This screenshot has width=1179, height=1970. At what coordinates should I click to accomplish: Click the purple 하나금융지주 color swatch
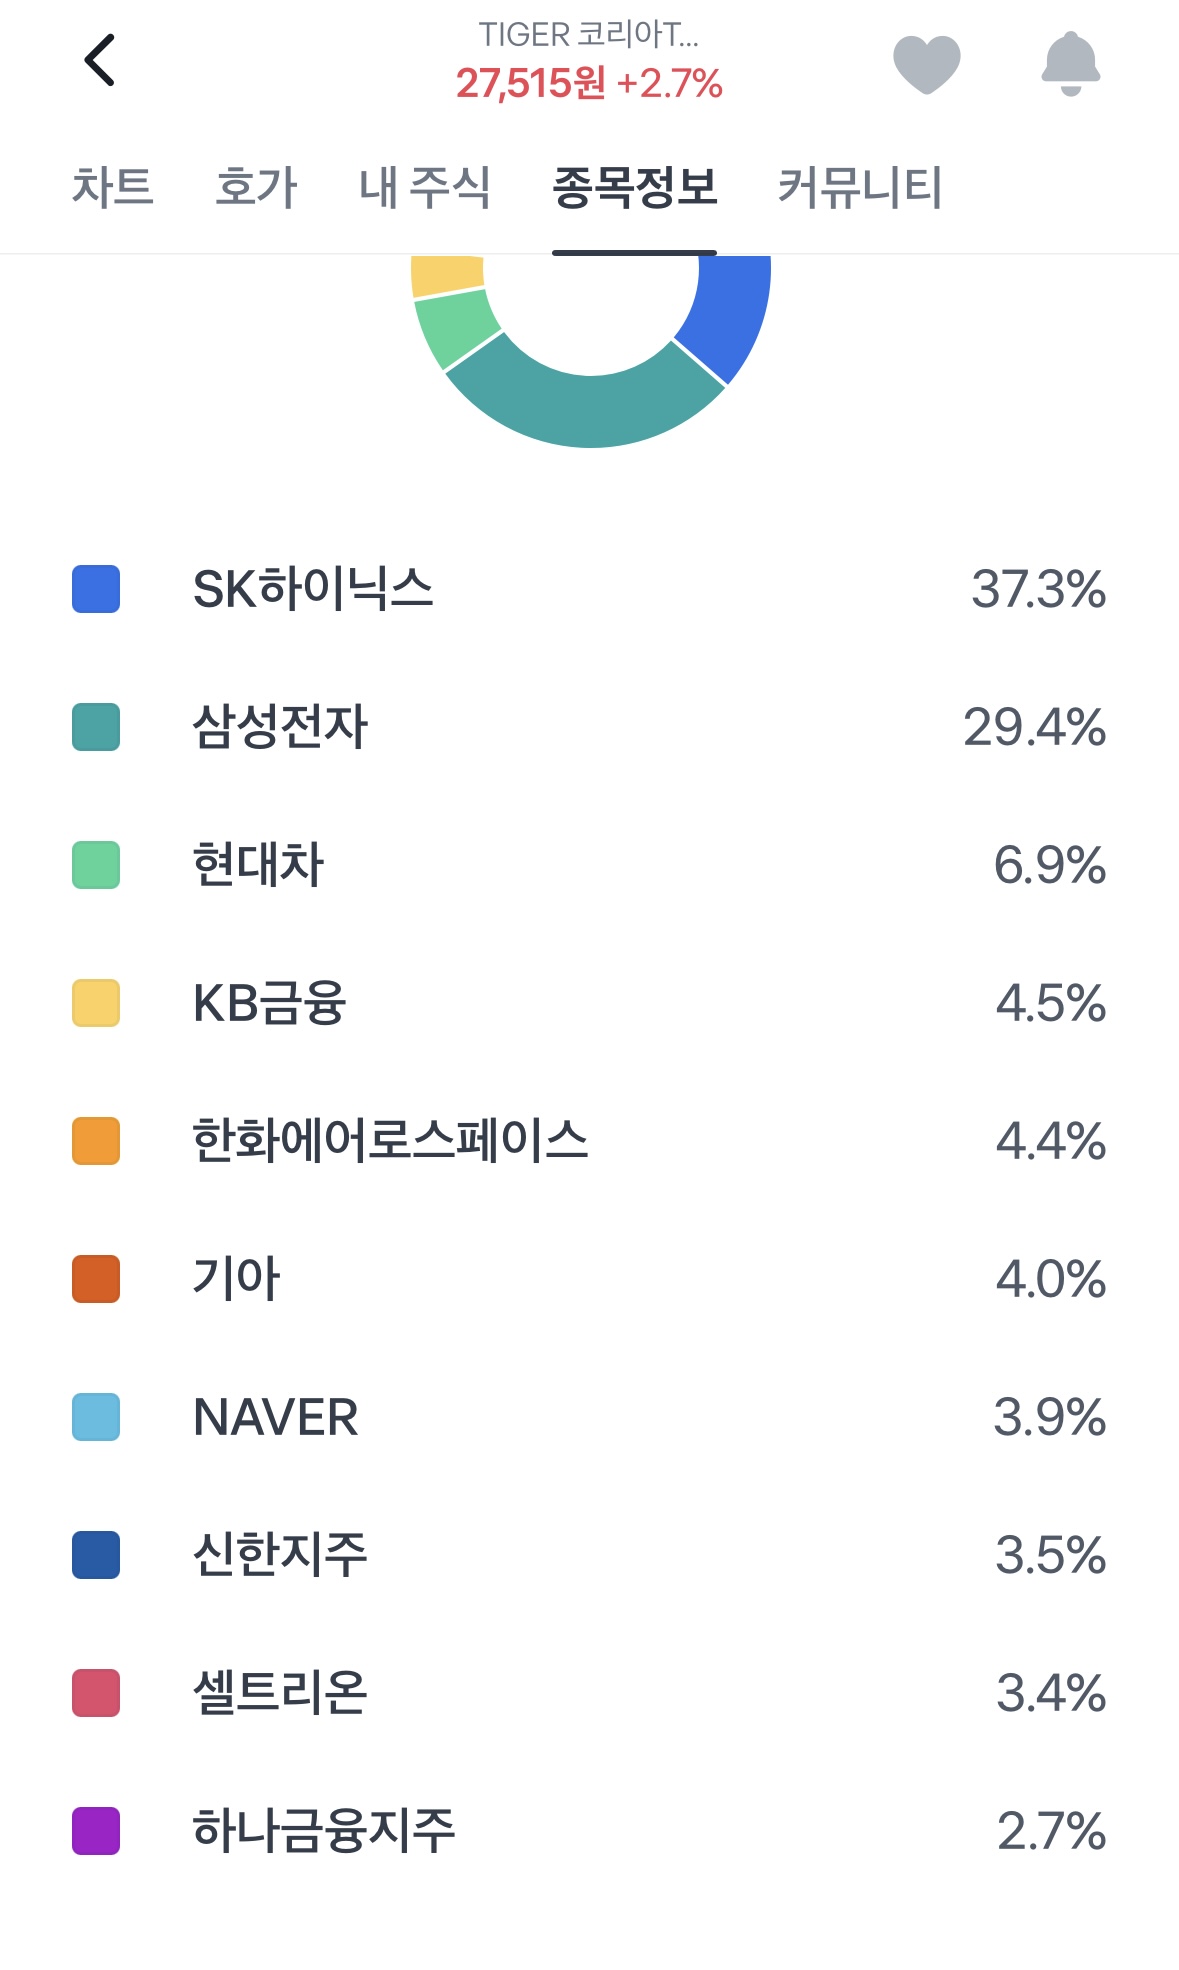(96, 1831)
